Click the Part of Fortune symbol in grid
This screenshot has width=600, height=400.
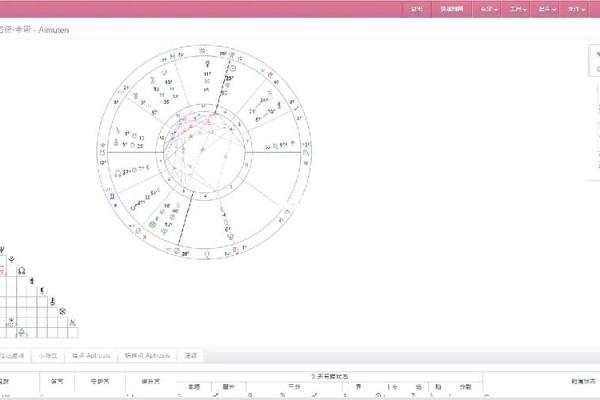[60, 311]
